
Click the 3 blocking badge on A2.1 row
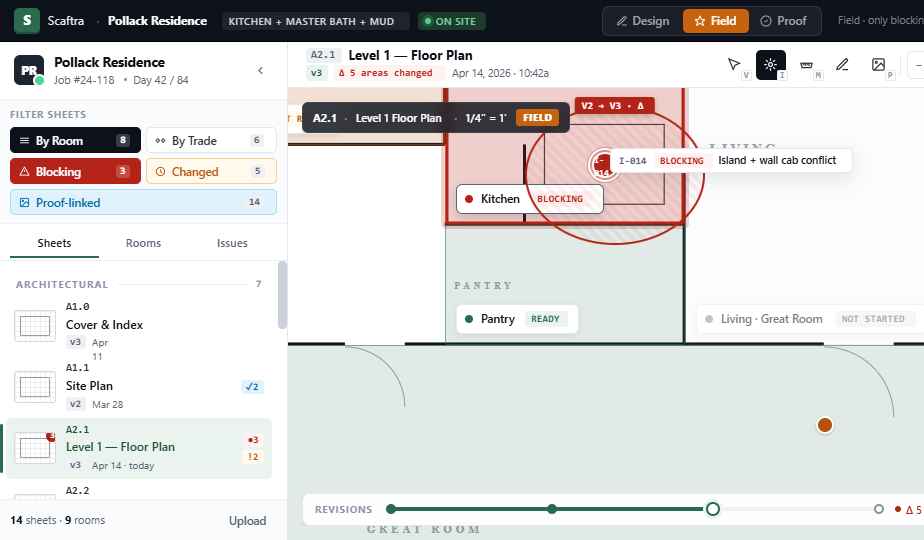[x=253, y=440]
